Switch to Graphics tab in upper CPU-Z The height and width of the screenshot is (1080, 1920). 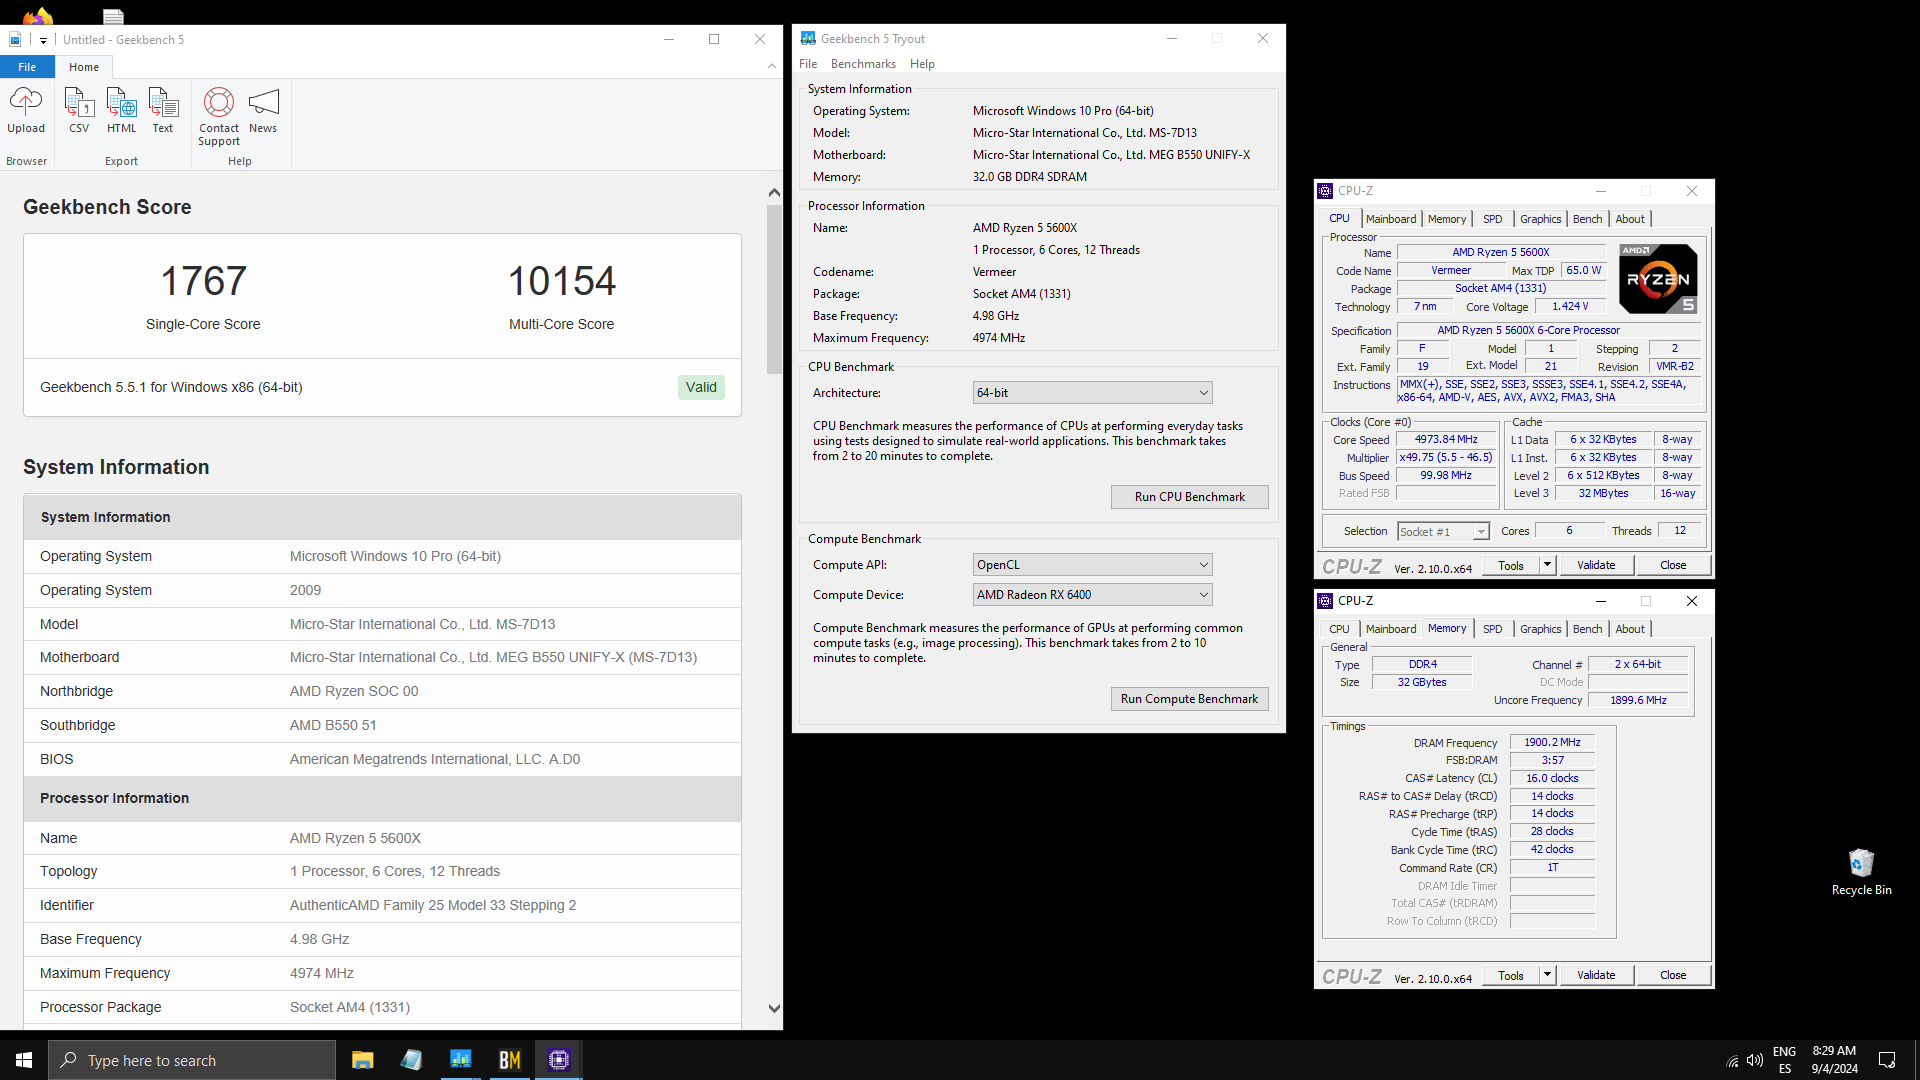coord(1540,219)
